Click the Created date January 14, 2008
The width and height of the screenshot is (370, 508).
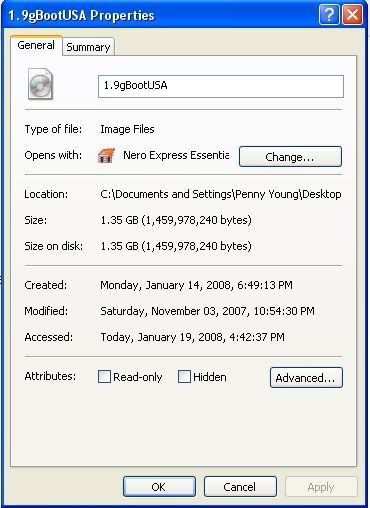[x=196, y=285]
